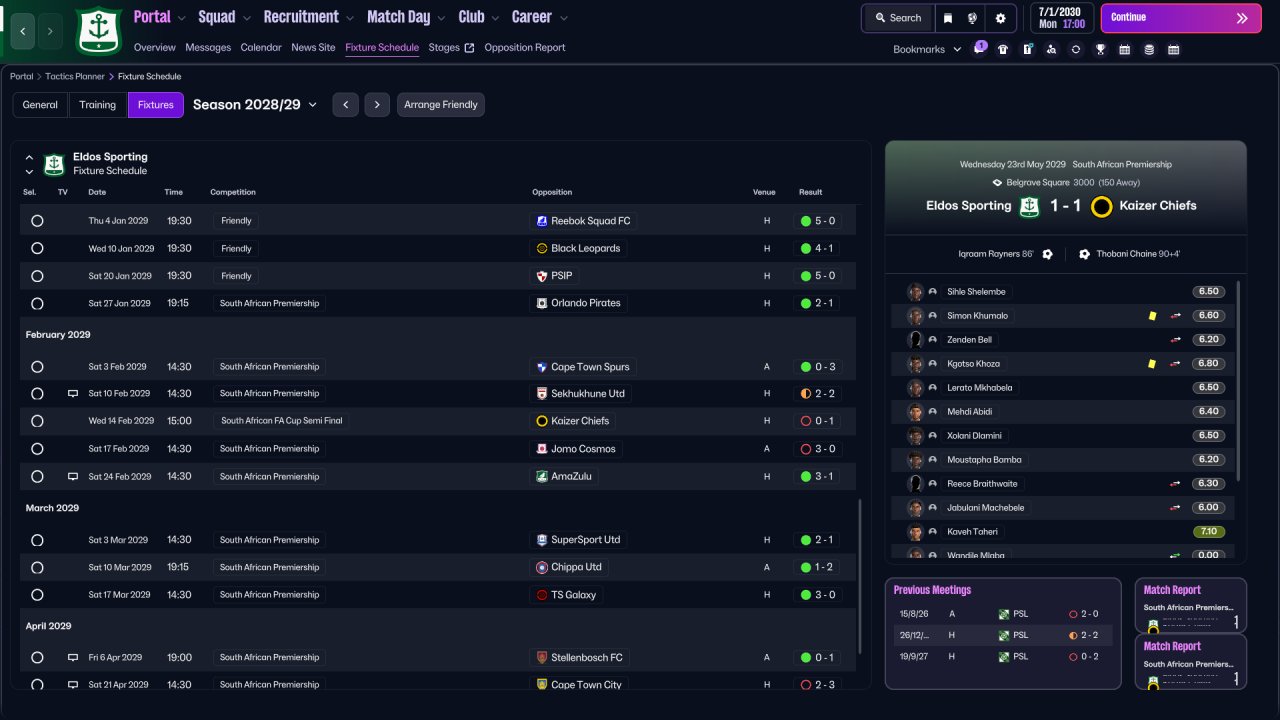Click the TV icon on Sat 24 Feb 2029 row
The image size is (1280, 720).
coord(73,477)
